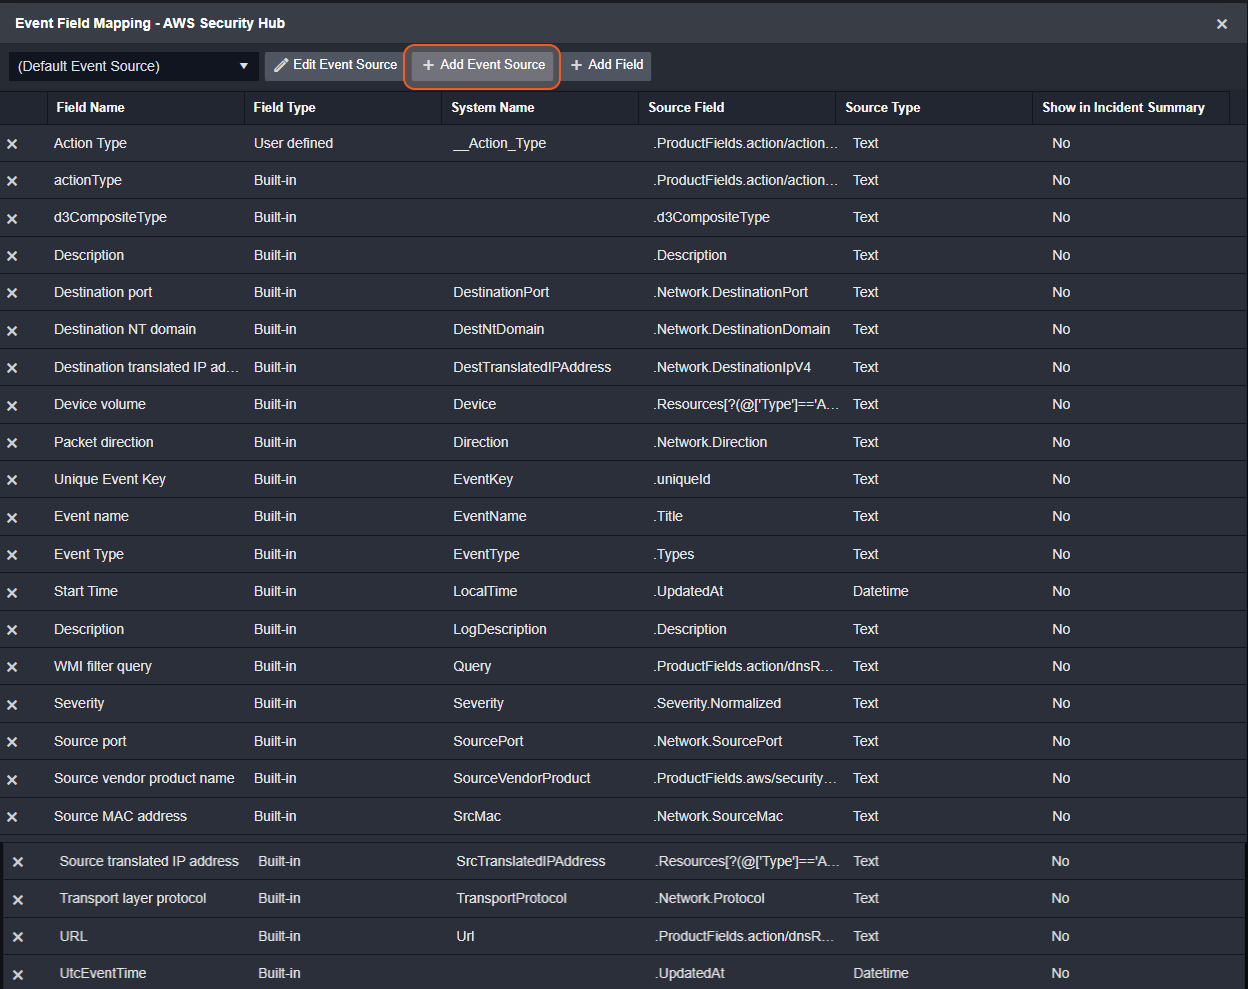Select the '.Network.Direction' source field cell

[x=711, y=442]
